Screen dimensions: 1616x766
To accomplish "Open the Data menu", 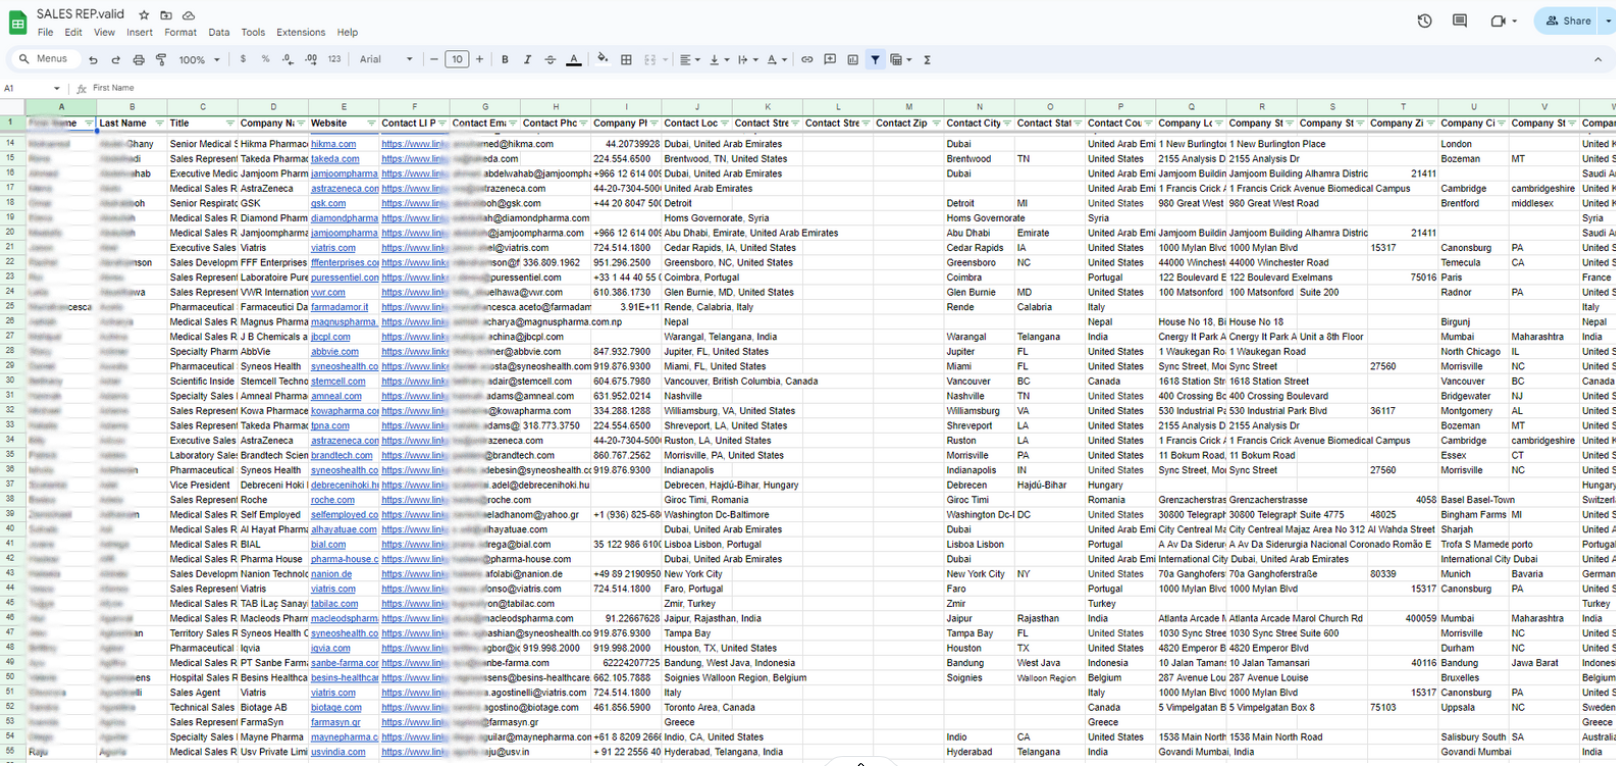I will (x=218, y=32).
